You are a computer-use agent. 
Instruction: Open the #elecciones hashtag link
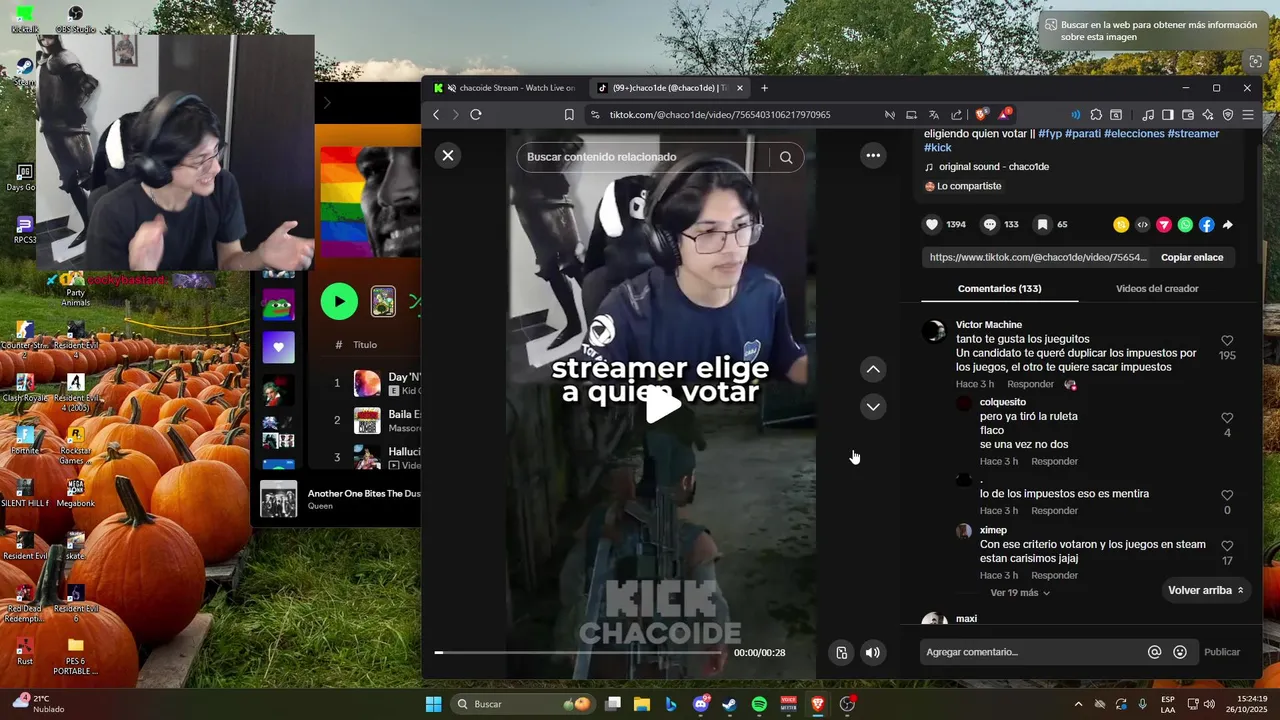pos(1134,133)
